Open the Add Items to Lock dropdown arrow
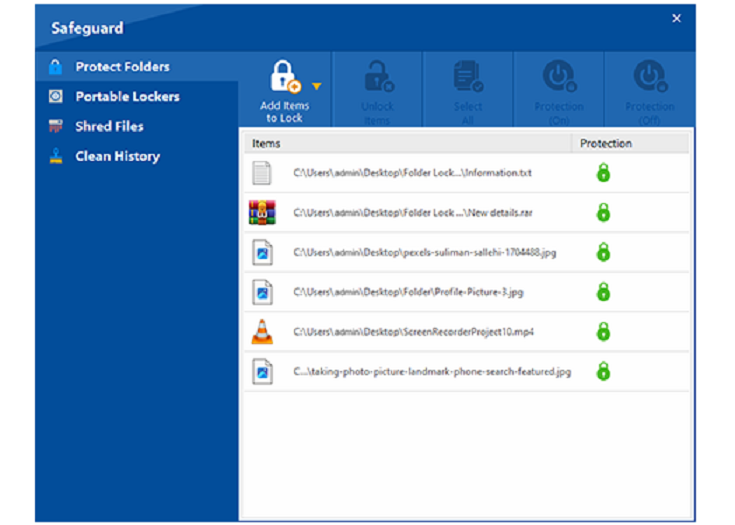 (317, 86)
